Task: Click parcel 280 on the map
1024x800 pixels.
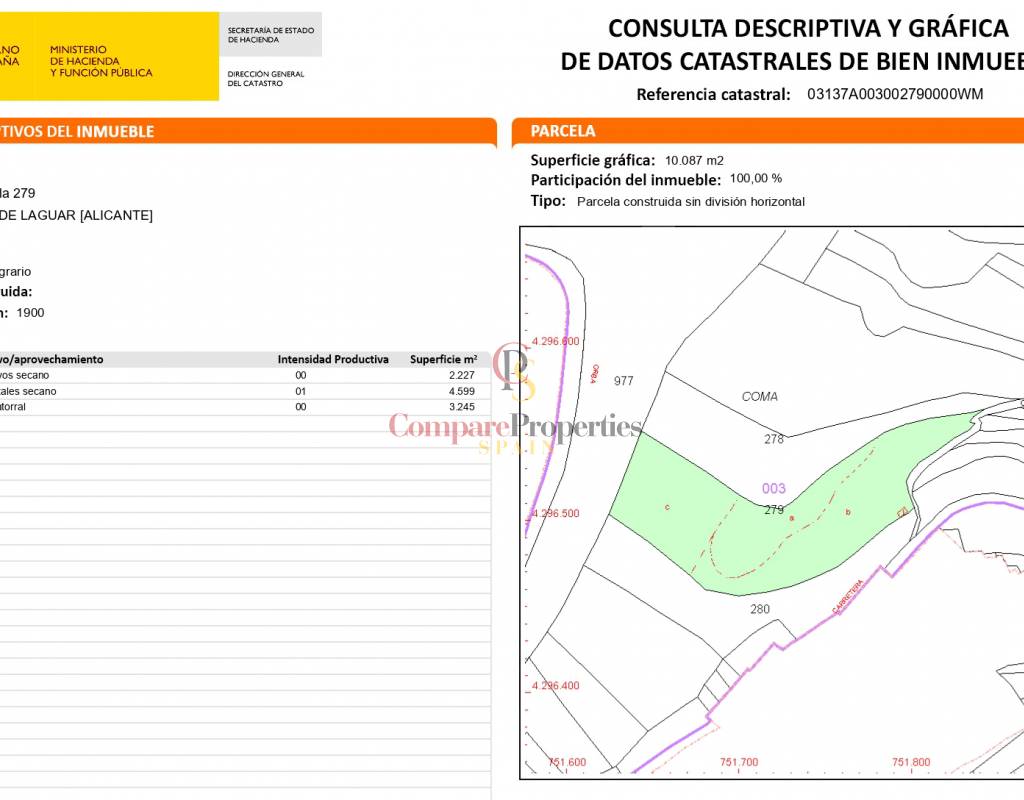Action: click(760, 608)
